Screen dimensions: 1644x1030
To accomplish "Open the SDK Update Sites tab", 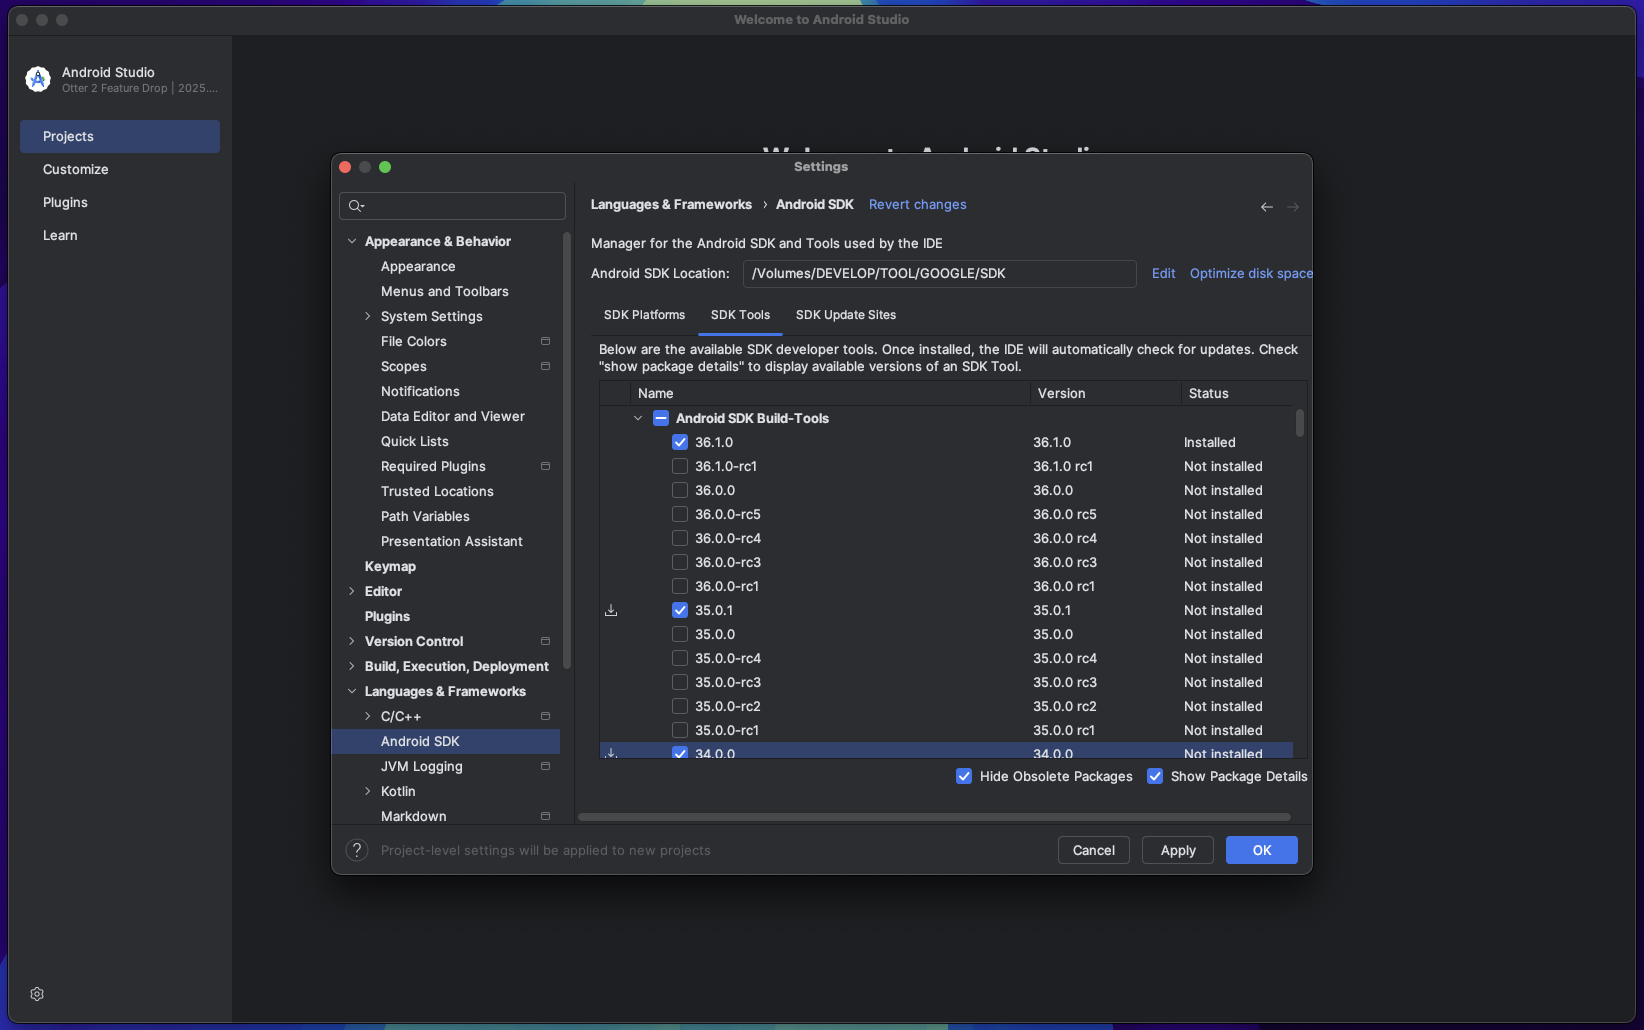I will pyautogui.click(x=845, y=315).
